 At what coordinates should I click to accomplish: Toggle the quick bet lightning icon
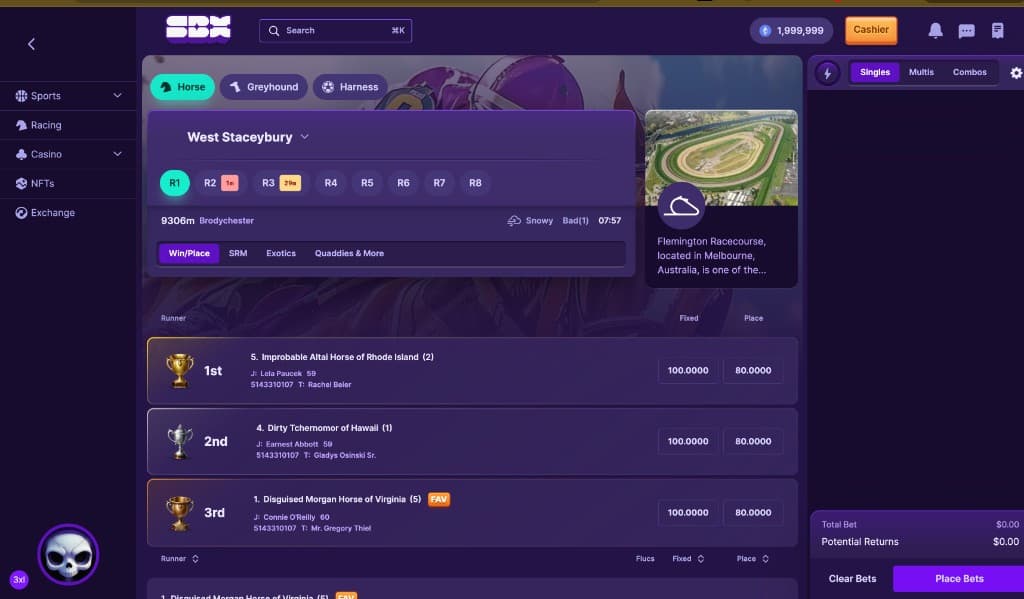click(x=827, y=73)
